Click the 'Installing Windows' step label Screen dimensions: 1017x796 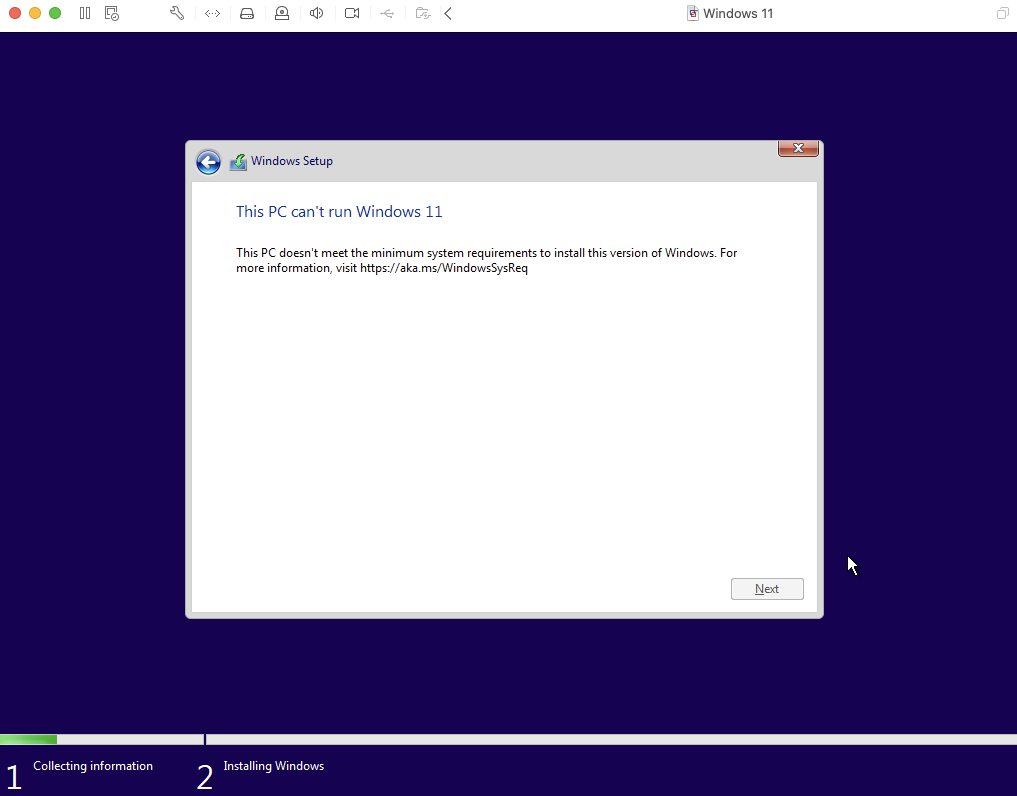click(274, 766)
